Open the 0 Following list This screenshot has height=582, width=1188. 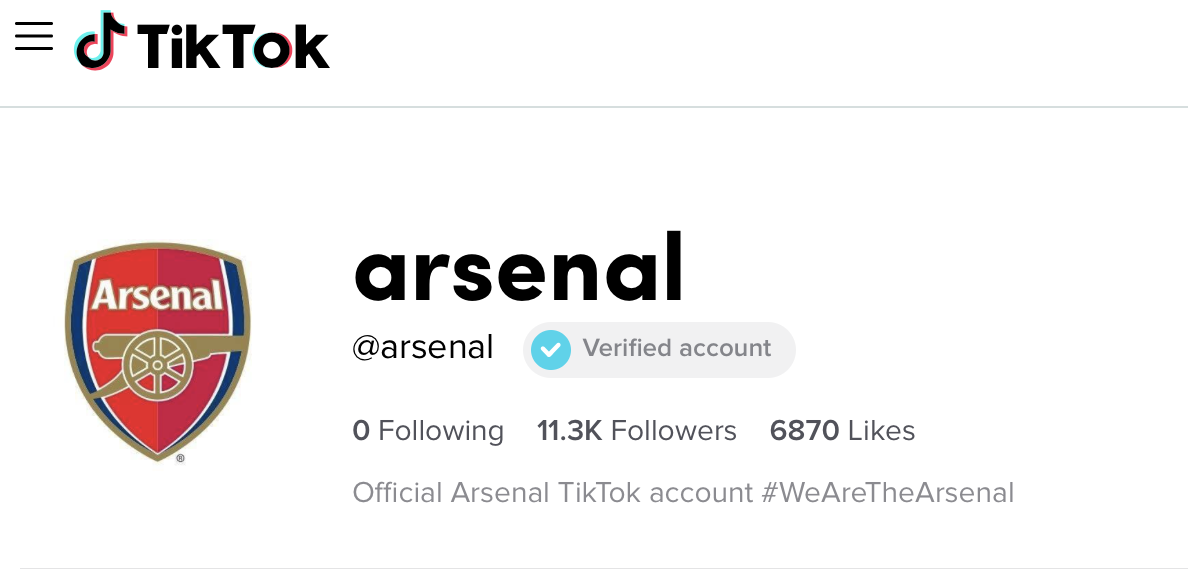pyautogui.click(x=428, y=430)
